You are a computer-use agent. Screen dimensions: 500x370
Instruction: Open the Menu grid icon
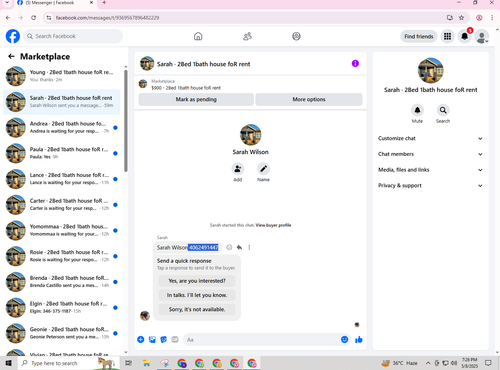coord(447,36)
